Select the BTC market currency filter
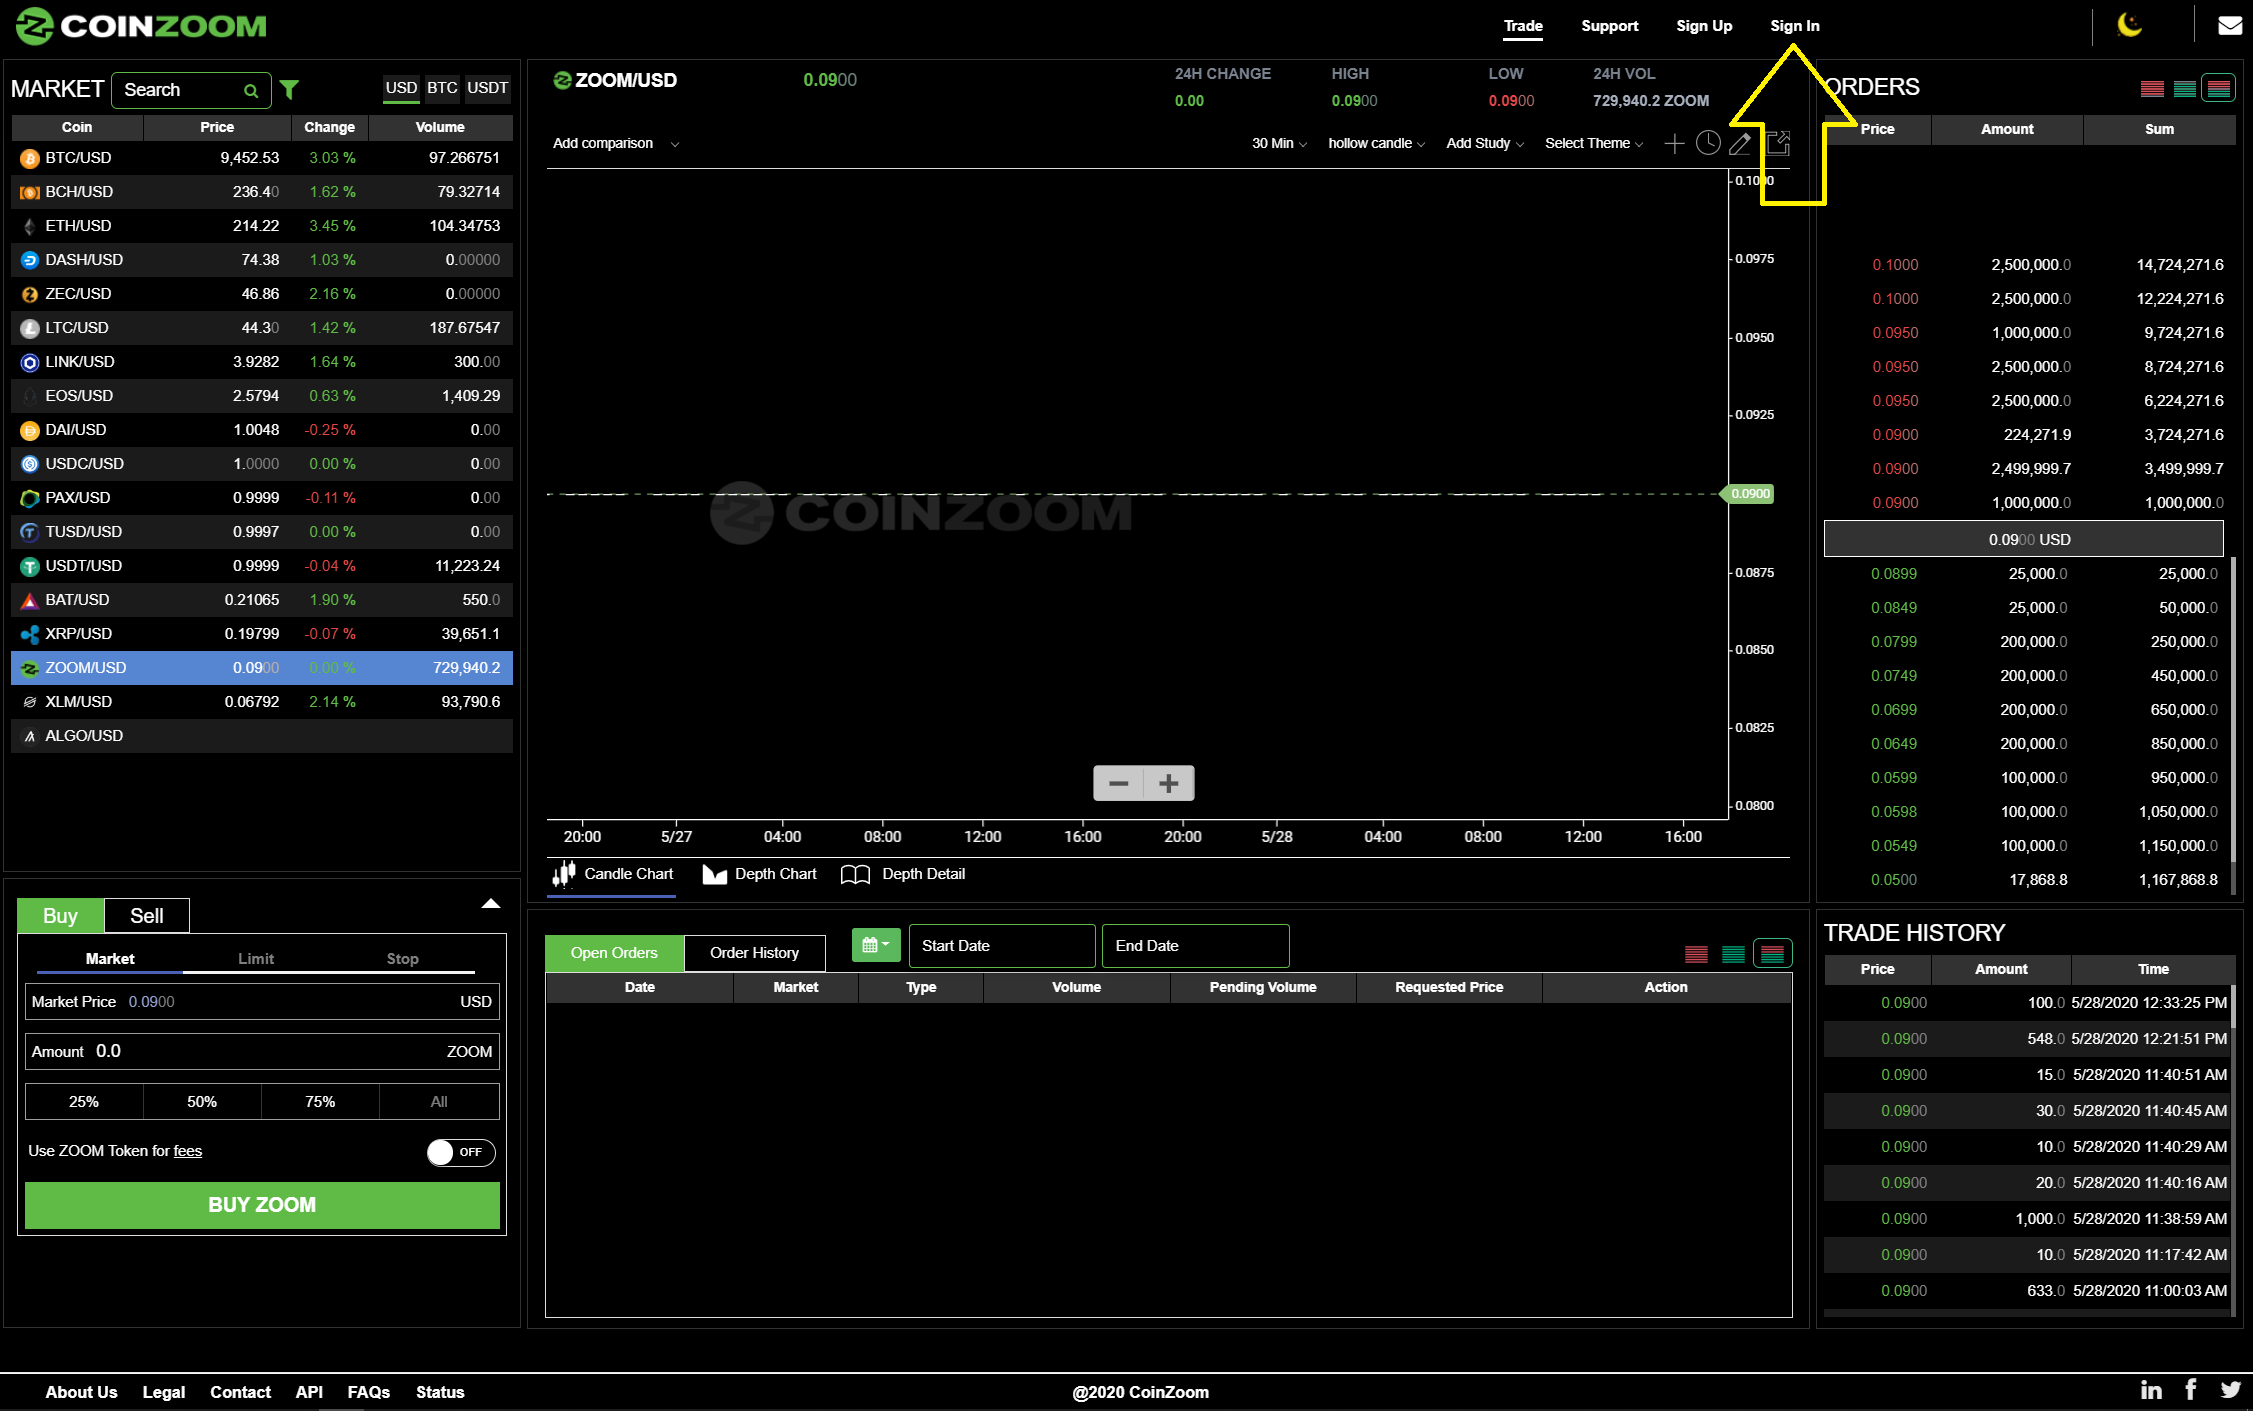Screen dimensions: 2253x1411 (442, 88)
